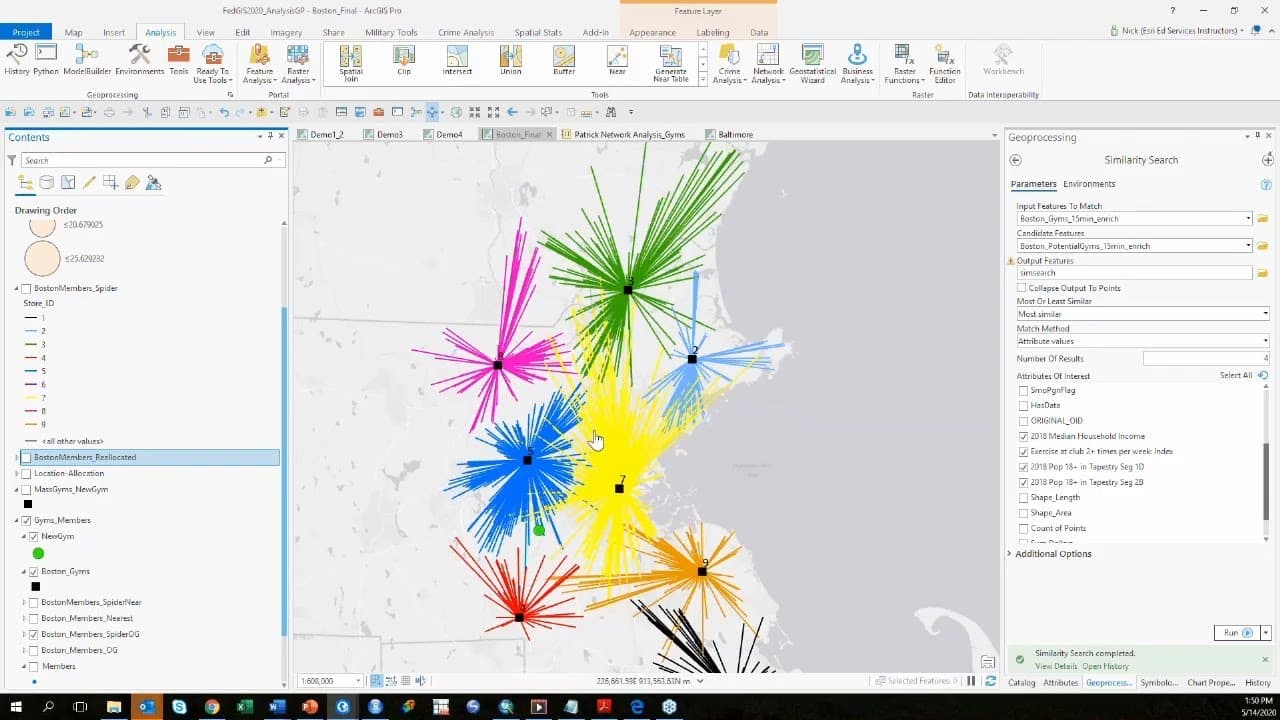Run the Similarity Search tool
Viewport: 1280px width, 720px height.
pyautogui.click(x=1236, y=633)
